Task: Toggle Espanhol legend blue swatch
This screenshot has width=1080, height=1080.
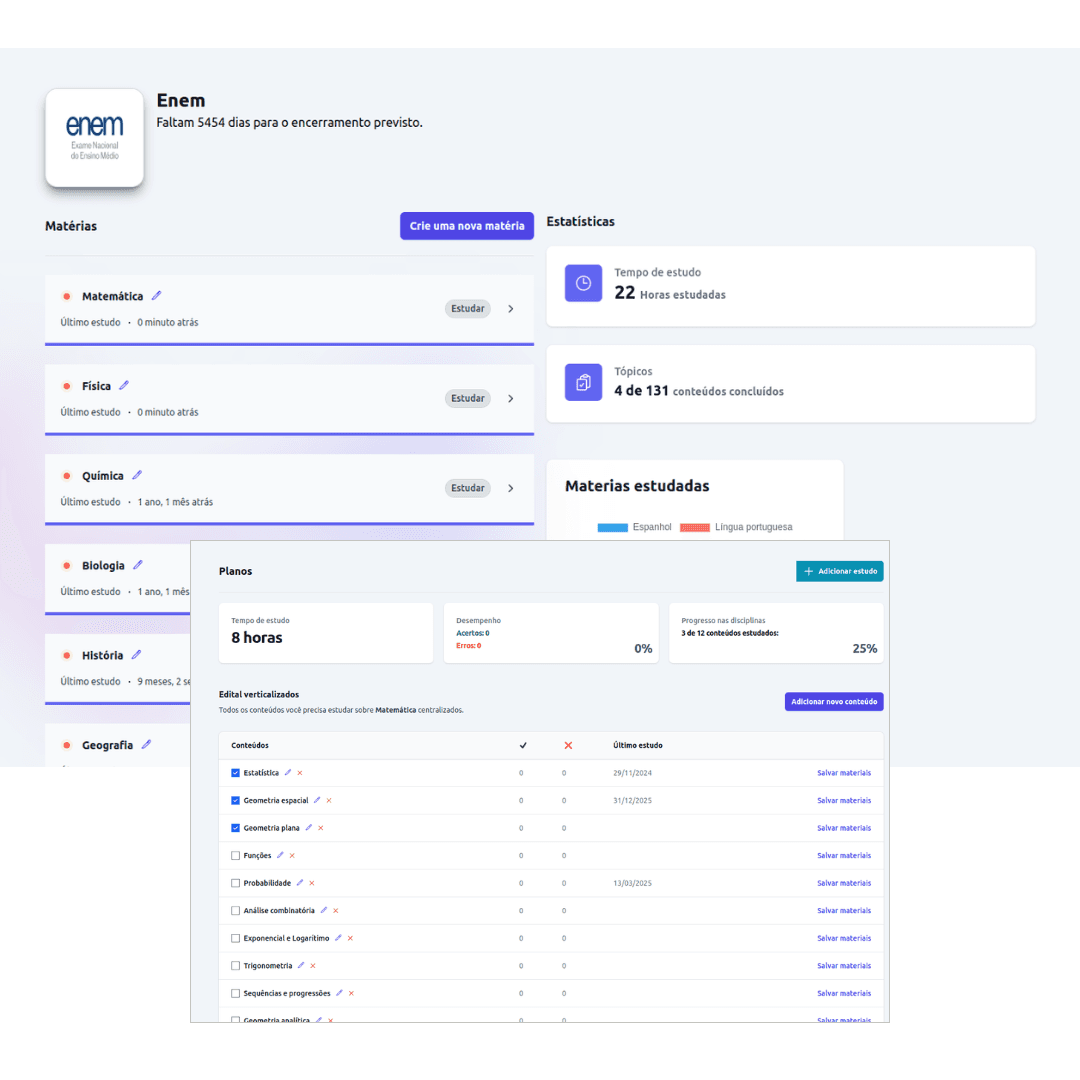Action: point(612,528)
